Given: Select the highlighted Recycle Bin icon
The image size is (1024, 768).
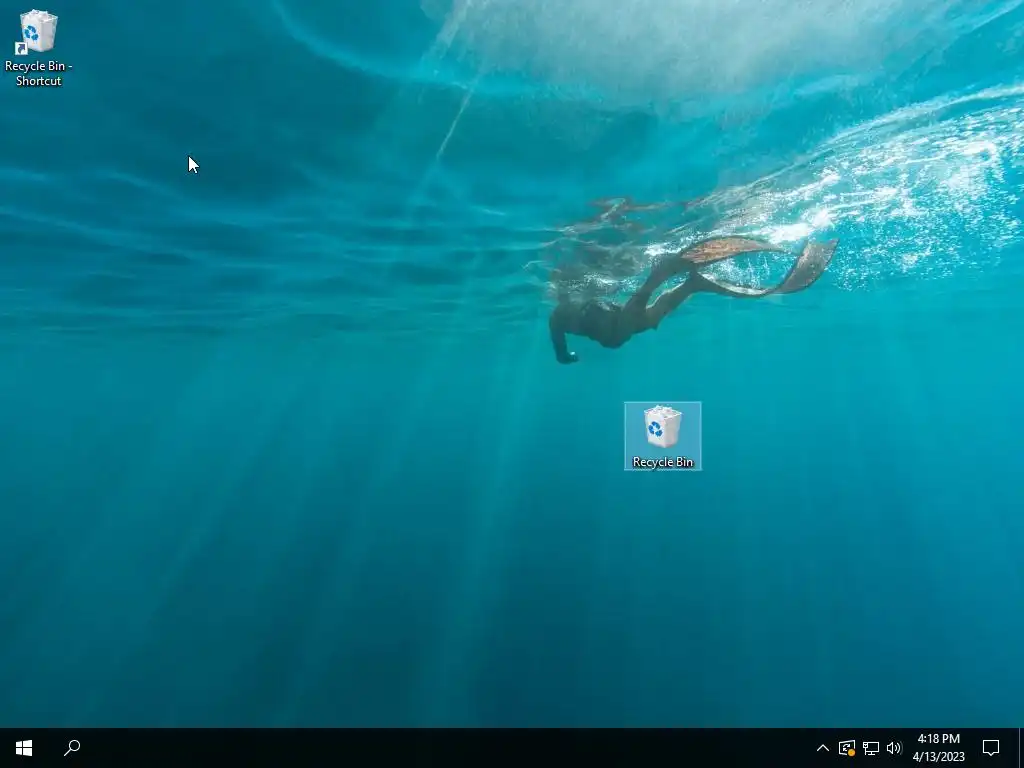Looking at the screenshot, I should pos(662,436).
